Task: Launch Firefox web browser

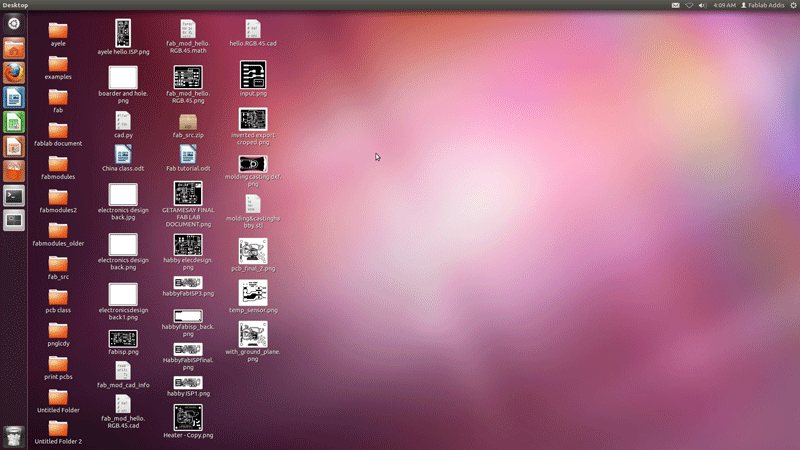Action: point(14,72)
